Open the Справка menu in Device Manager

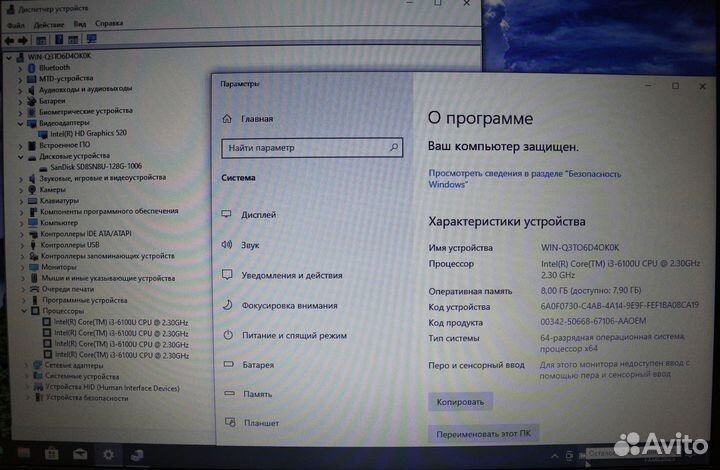(109, 23)
